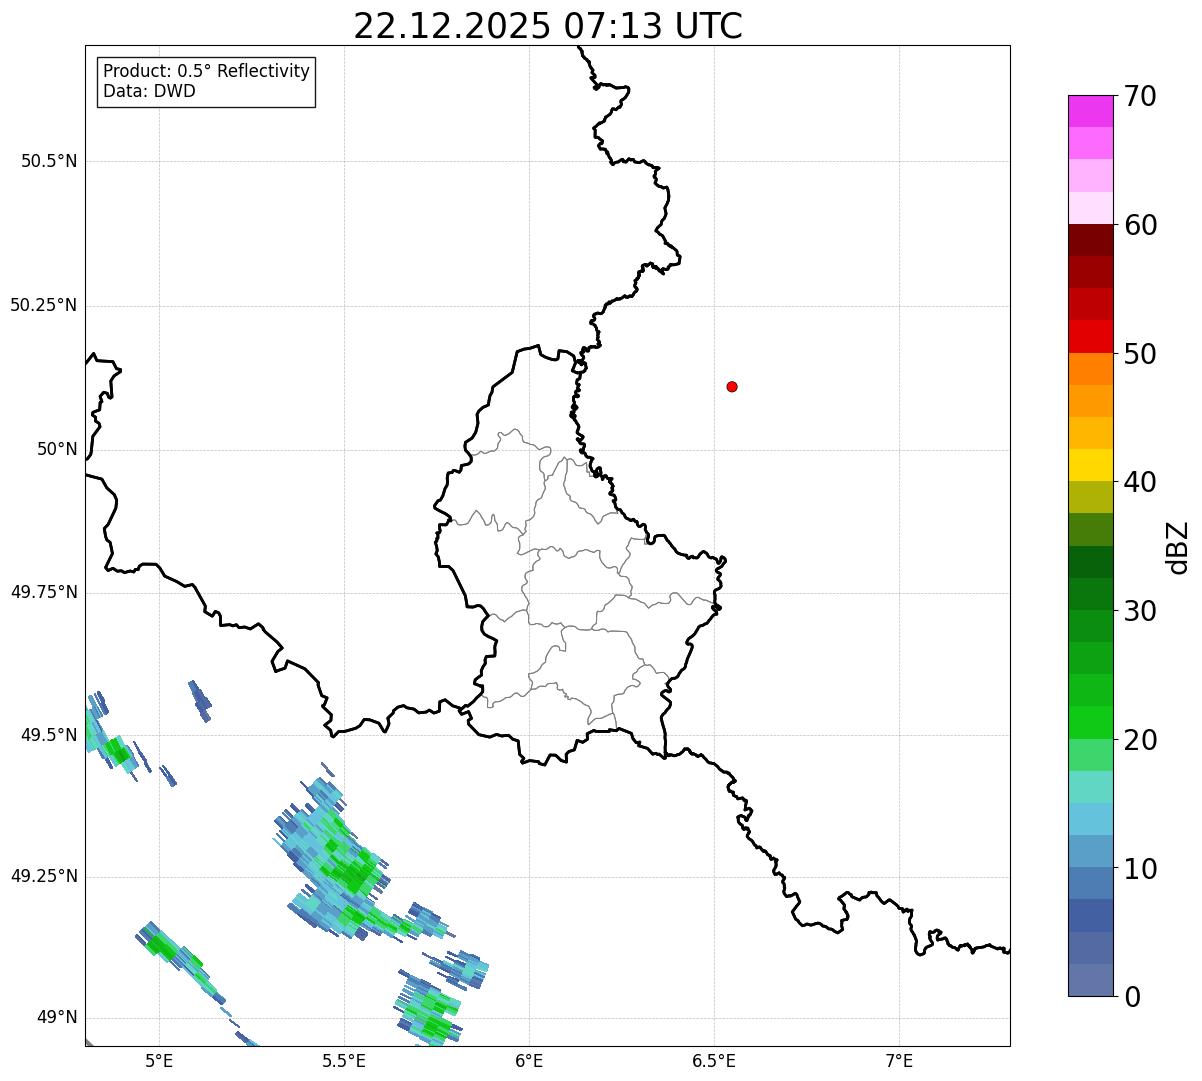
Task: Click the 7°E longitude tick label
Action: coord(899,1060)
